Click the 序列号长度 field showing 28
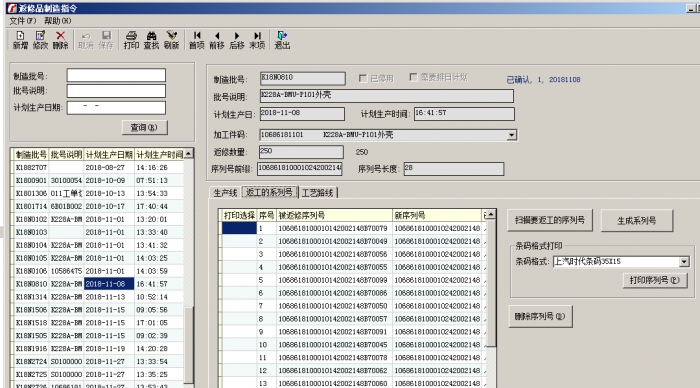 [x=454, y=169]
